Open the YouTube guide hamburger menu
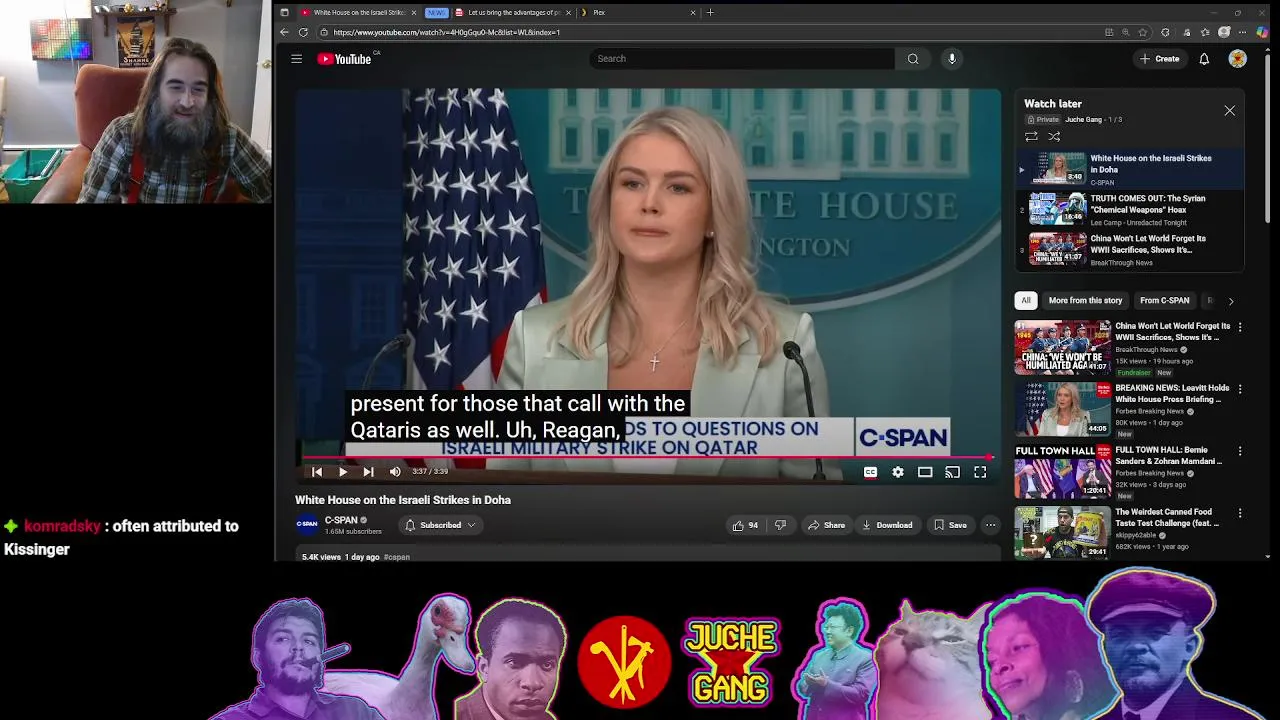 (296, 59)
